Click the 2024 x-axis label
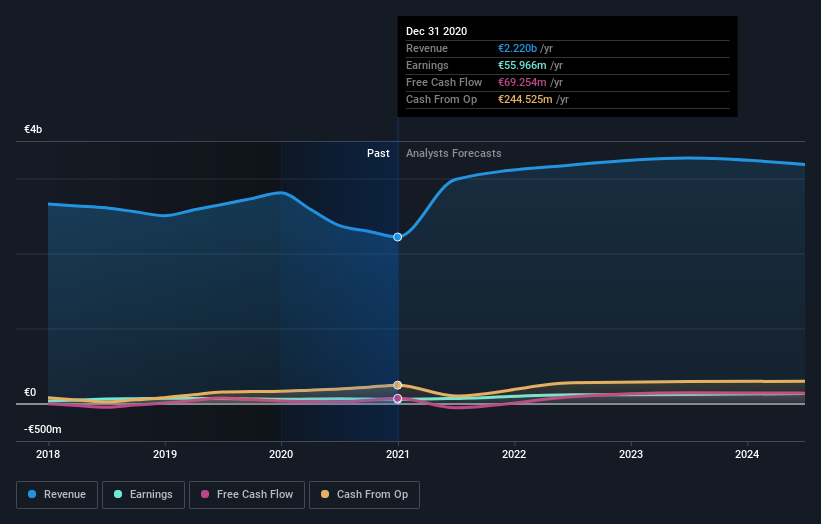This screenshot has height=524, width=821. (x=747, y=454)
